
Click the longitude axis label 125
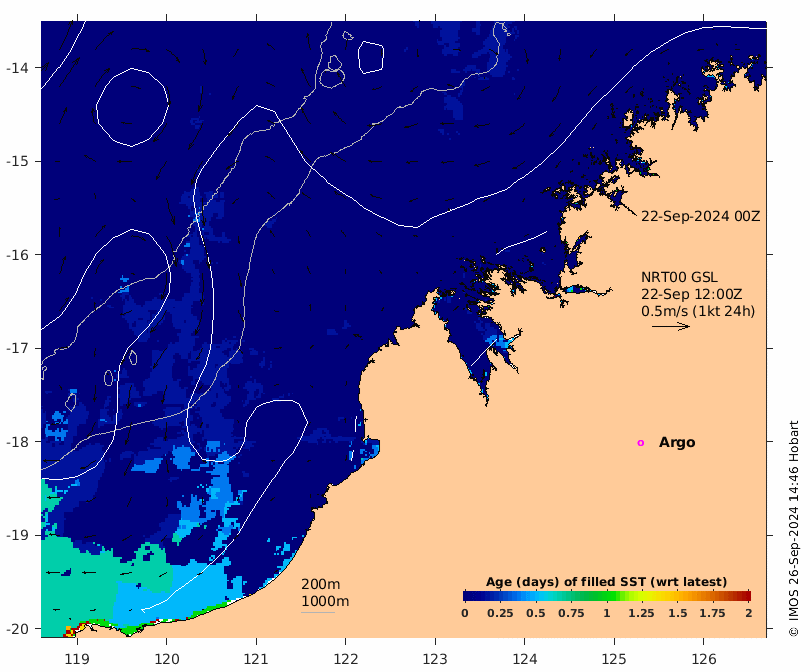click(x=614, y=659)
